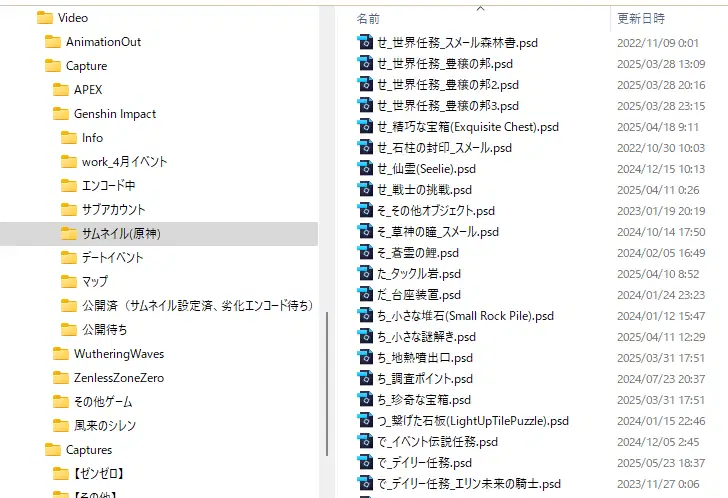Select file せ_精巧な宝箱(Exquisite Chest).psd
This screenshot has width=728, height=498.
[468, 127]
